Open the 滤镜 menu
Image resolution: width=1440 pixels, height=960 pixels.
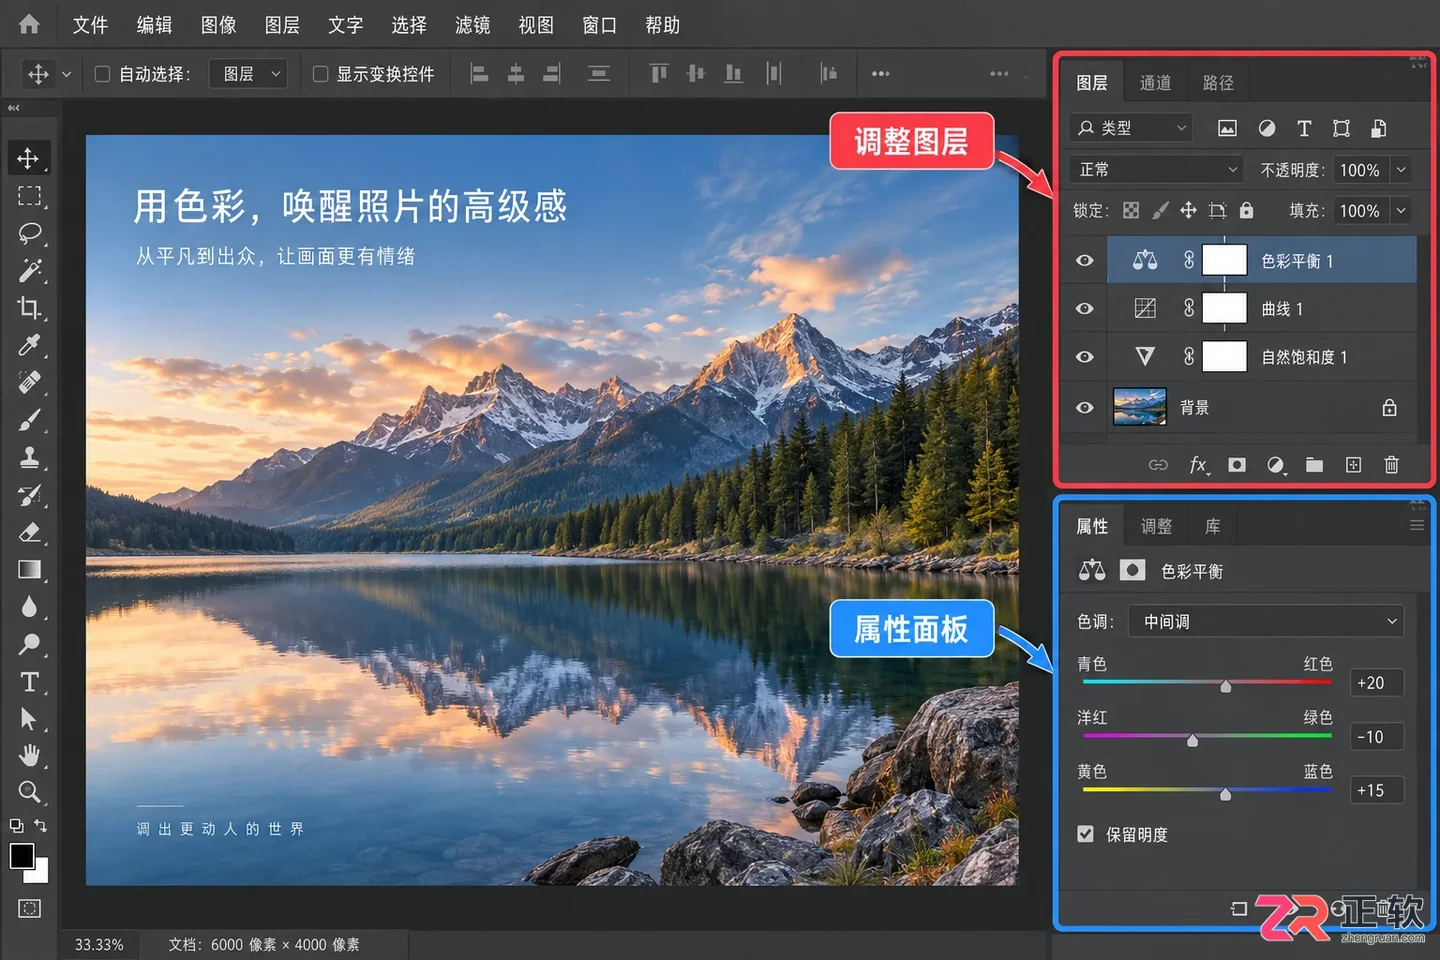coord(472,25)
